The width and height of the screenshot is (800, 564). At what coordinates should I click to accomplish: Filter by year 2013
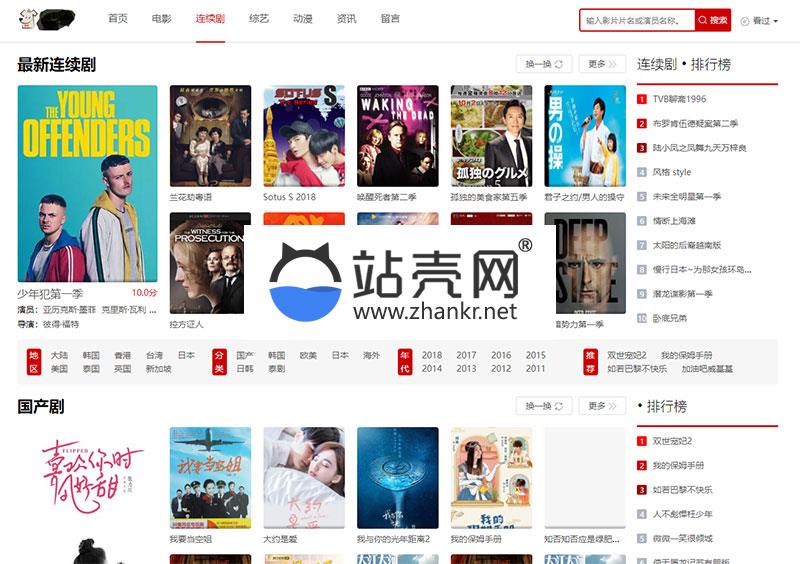pyautogui.click(x=466, y=369)
